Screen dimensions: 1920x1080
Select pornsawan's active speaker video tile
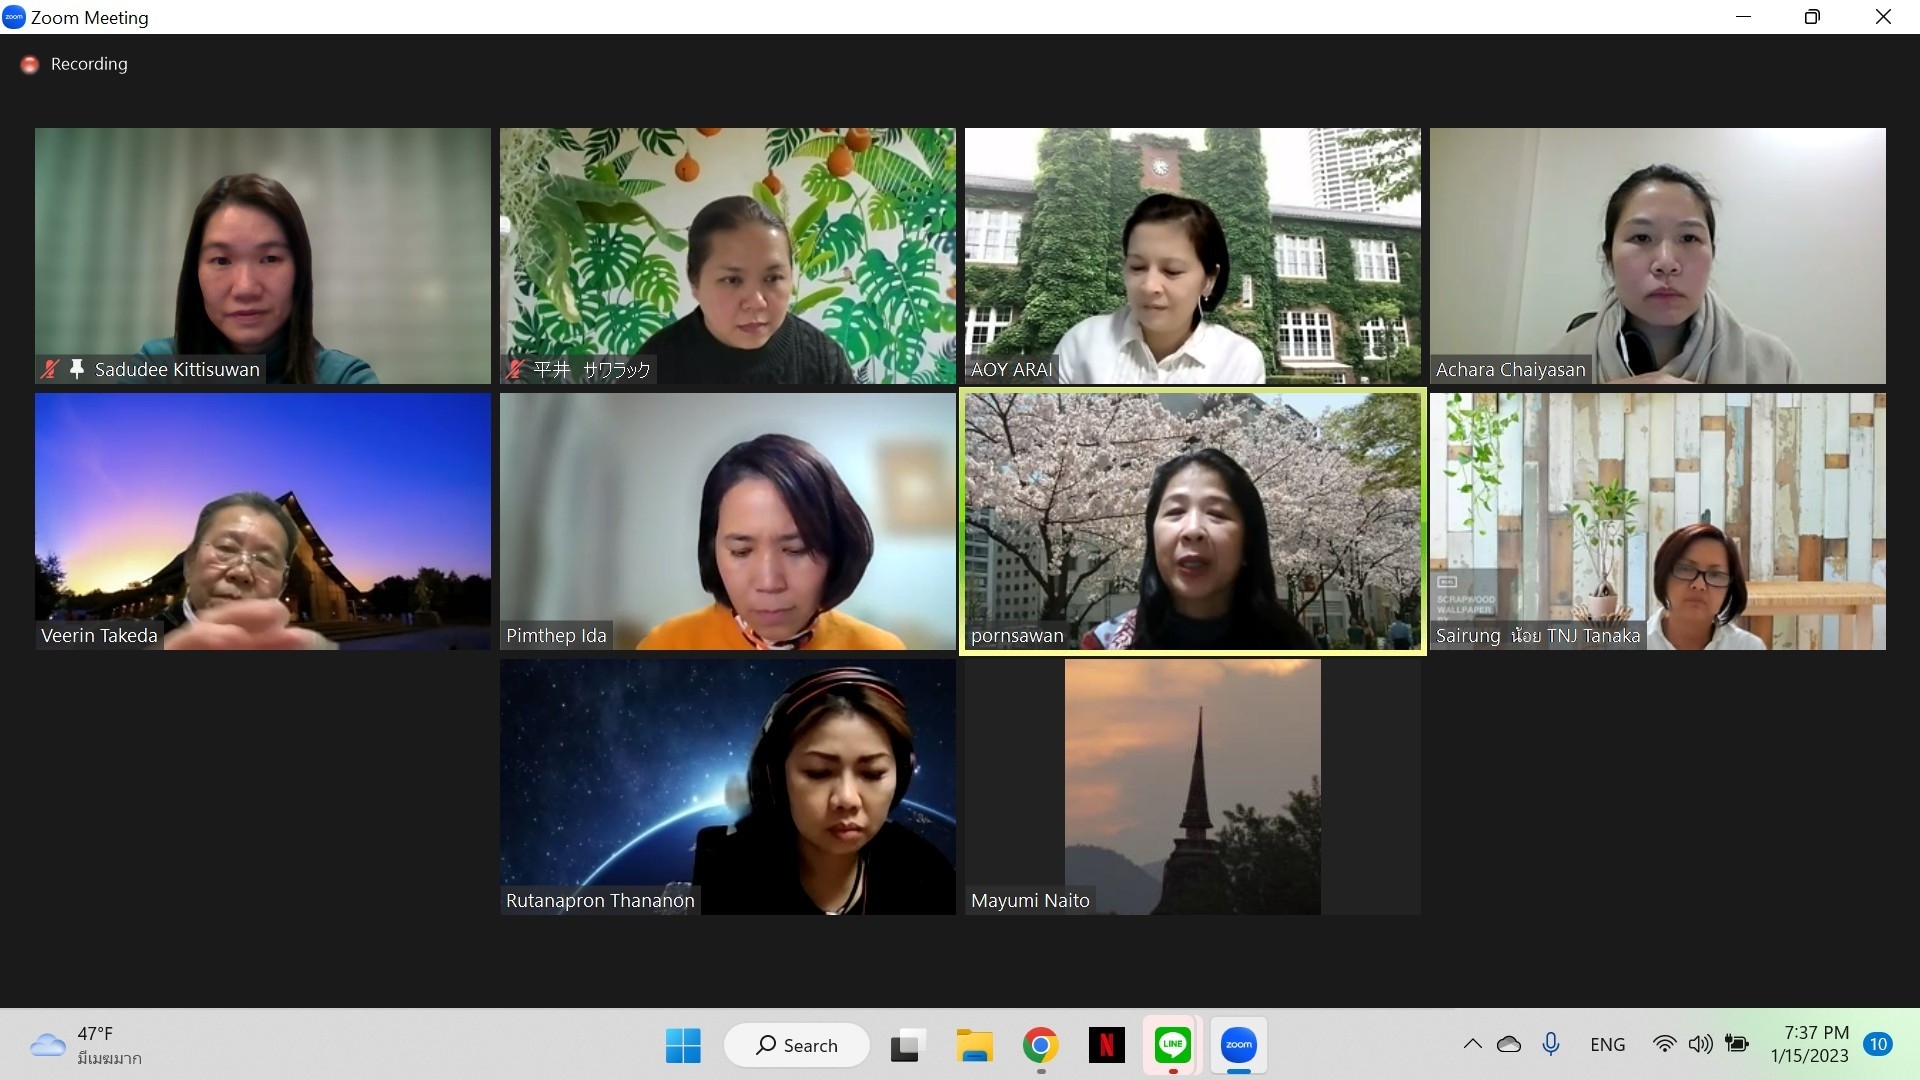(1192, 521)
